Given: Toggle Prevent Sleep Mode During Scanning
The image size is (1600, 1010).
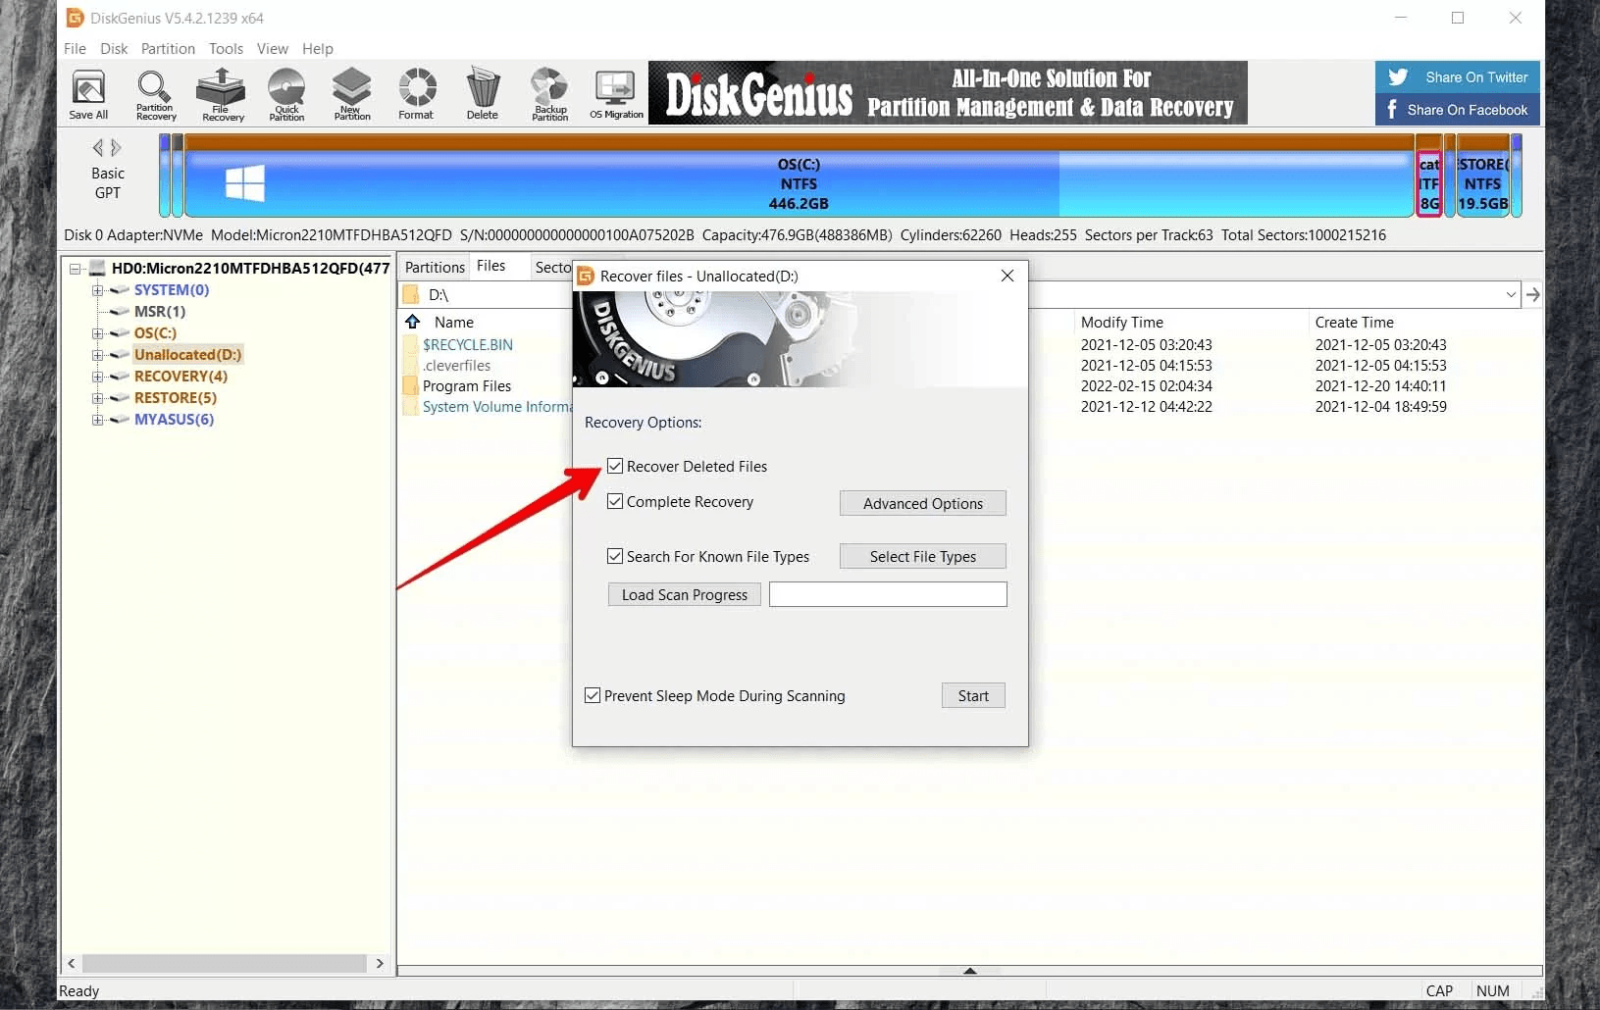Looking at the screenshot, I should pyautogui.click(x=592, y=695).
